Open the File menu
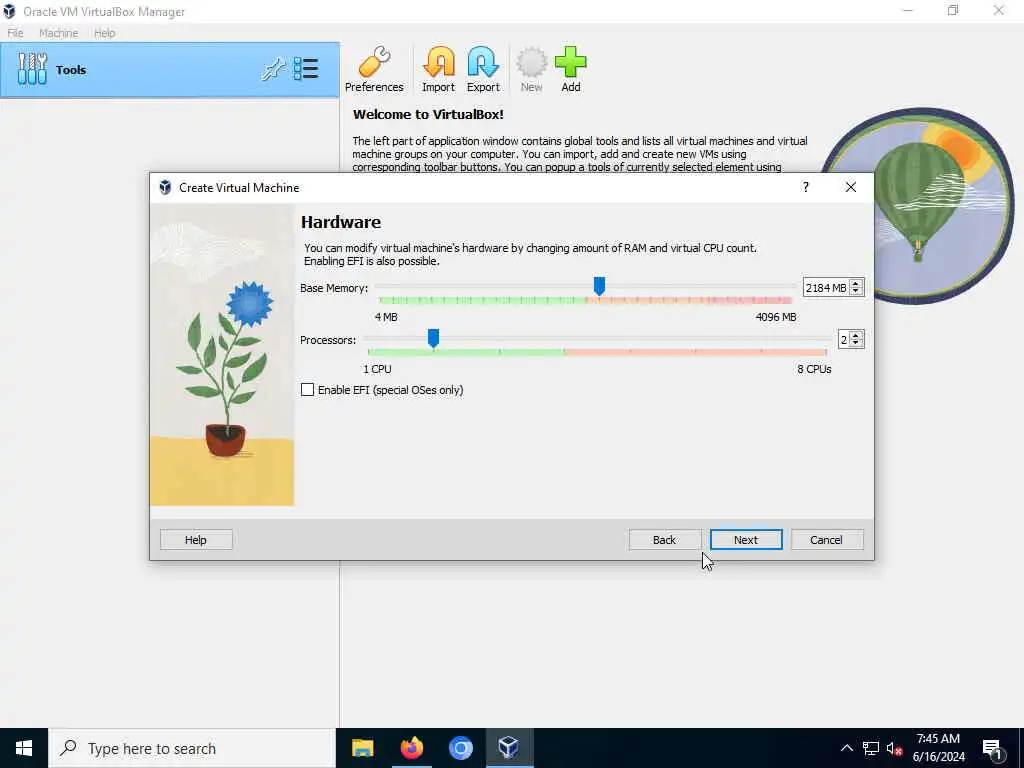 coord(16,33)
